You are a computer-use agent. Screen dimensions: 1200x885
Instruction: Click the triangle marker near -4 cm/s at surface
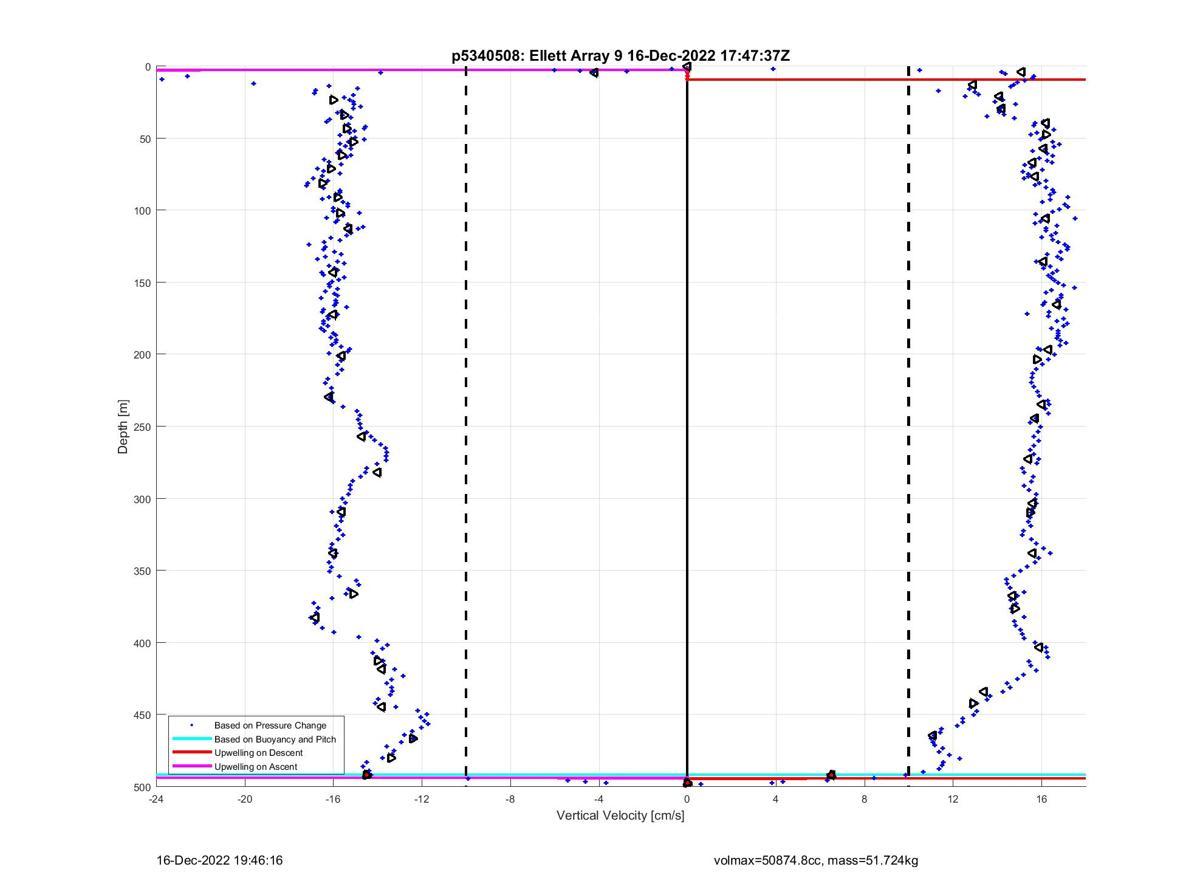[x=594, y=73]
